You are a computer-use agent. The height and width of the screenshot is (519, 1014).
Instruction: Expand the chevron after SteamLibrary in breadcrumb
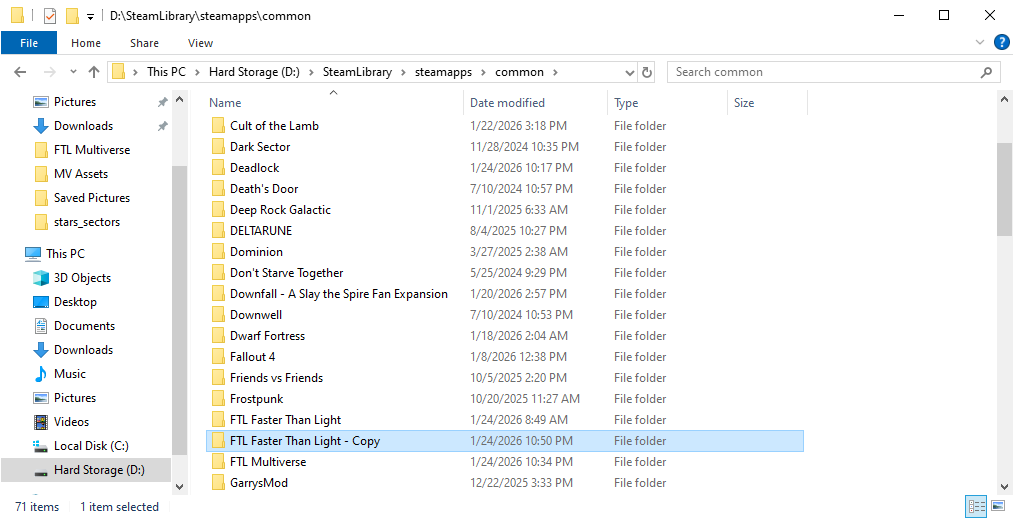[x=404, y=72]
